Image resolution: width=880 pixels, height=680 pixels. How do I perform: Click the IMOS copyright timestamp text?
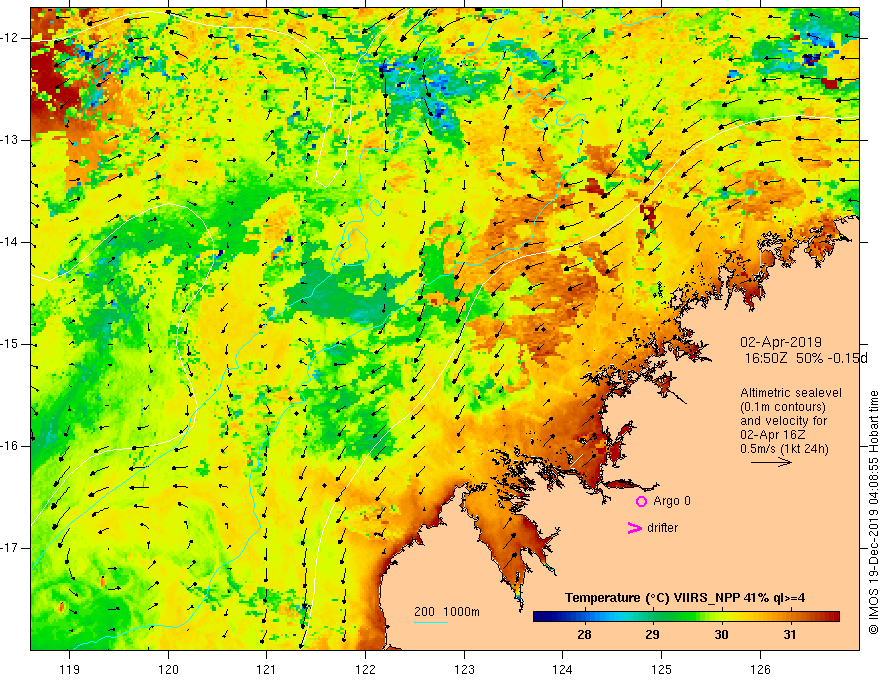click(873, 512)
